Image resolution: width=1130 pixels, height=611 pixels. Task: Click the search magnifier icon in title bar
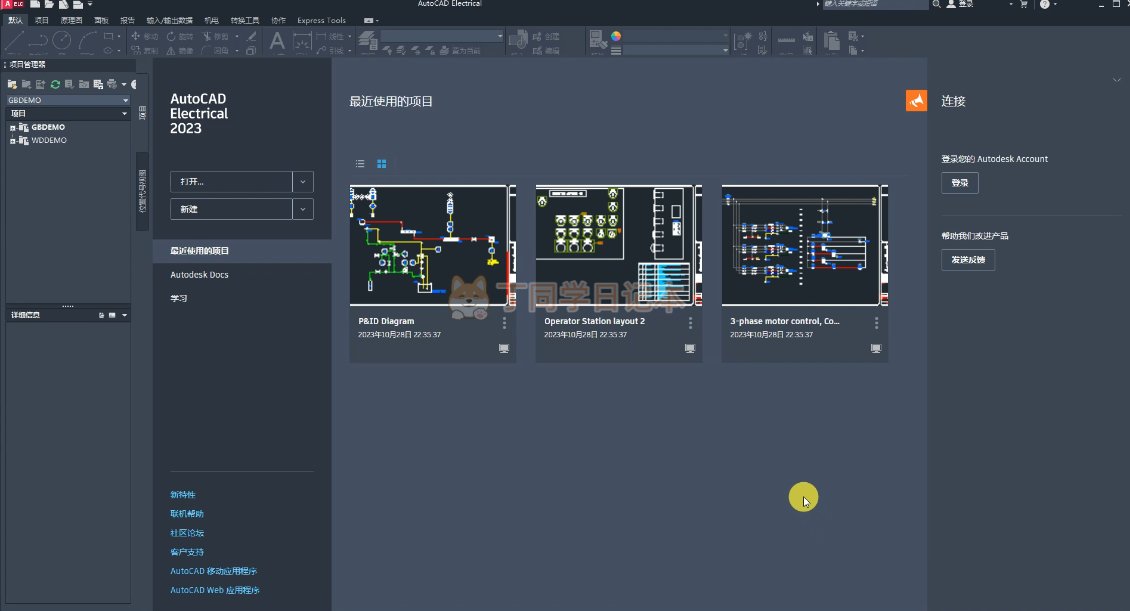(936, 5)
